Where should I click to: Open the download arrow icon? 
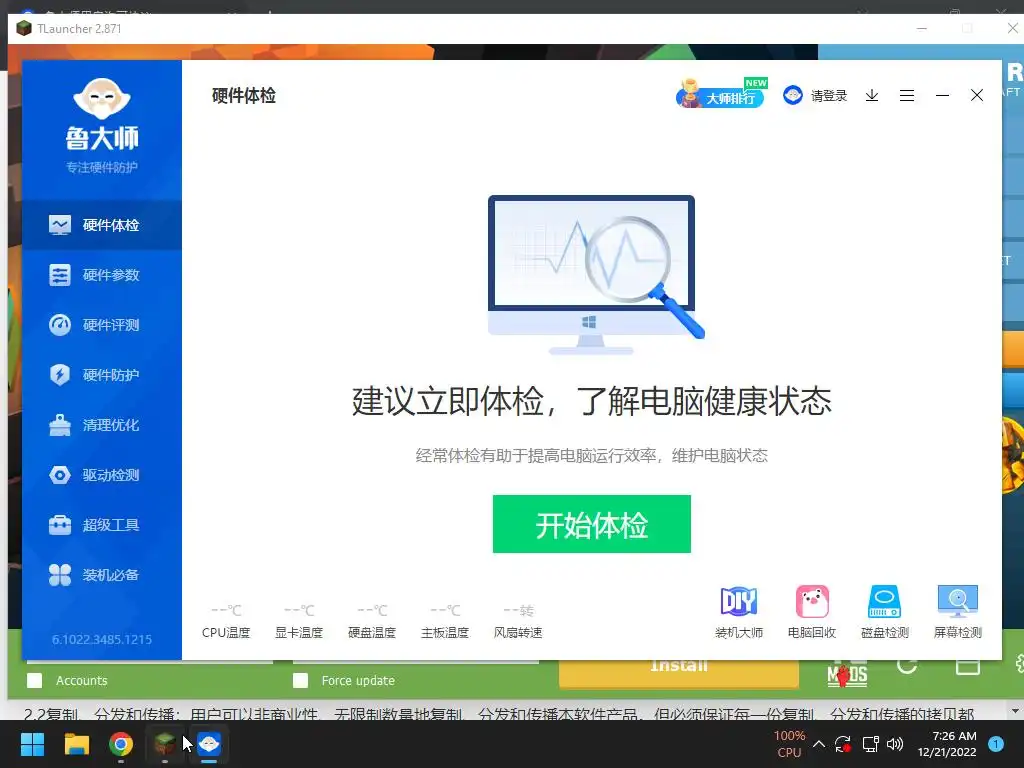[872, 96]
